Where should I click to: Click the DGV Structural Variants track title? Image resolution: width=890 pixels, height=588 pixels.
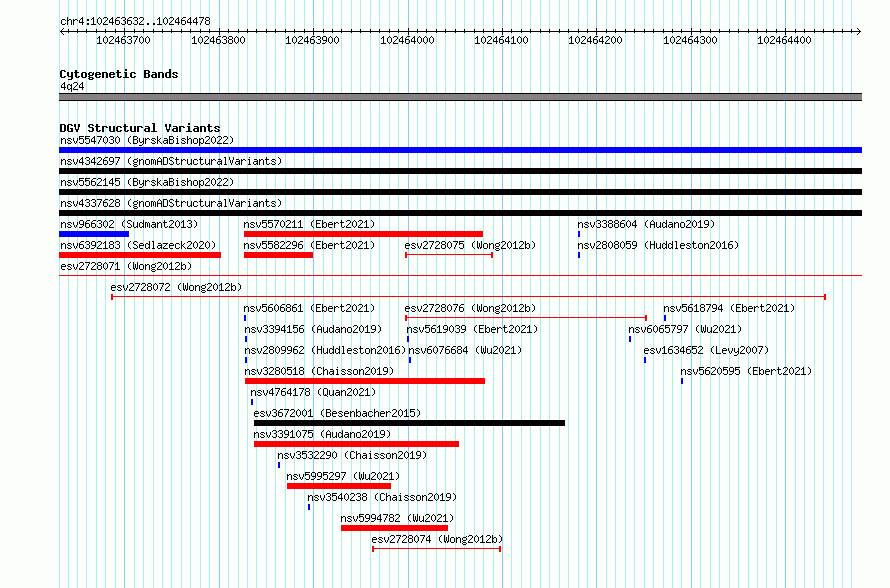pos(140,128)
